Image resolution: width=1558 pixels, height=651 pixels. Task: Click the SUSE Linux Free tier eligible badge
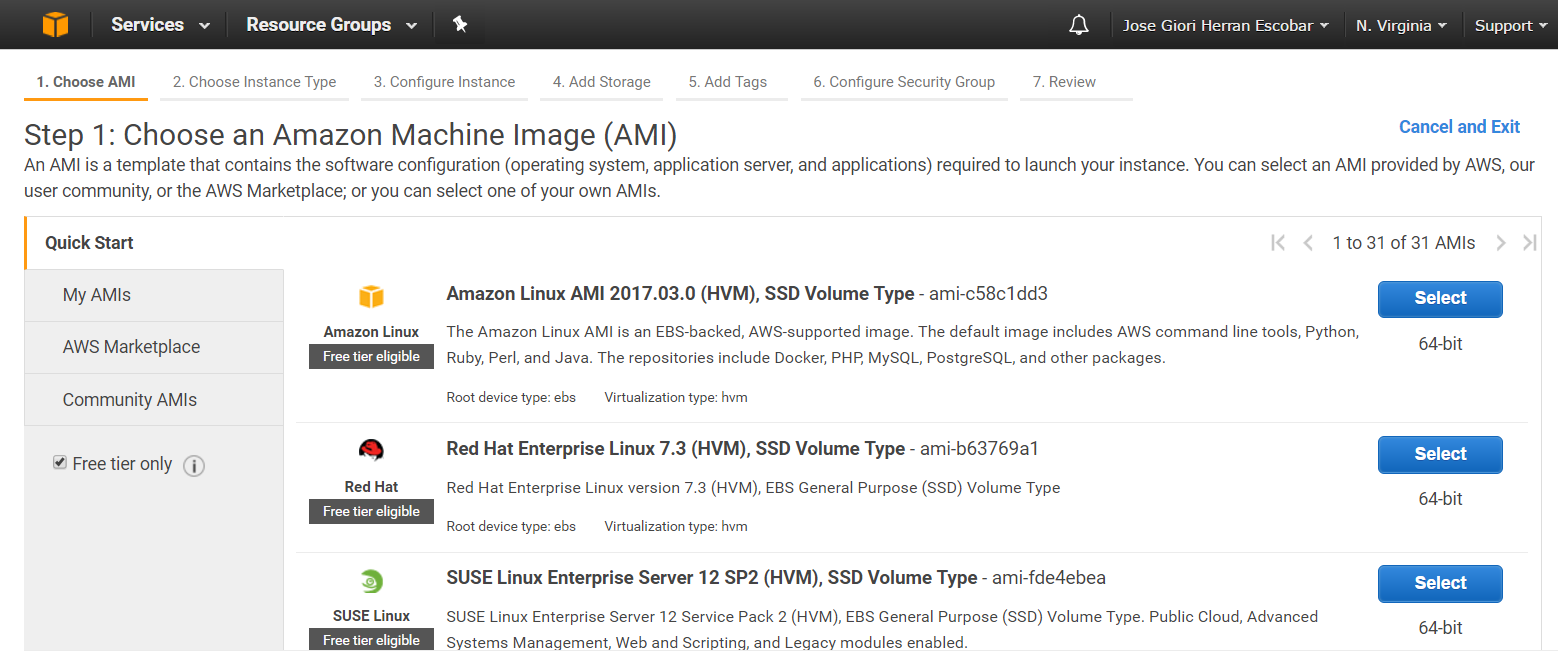(371, 640)
